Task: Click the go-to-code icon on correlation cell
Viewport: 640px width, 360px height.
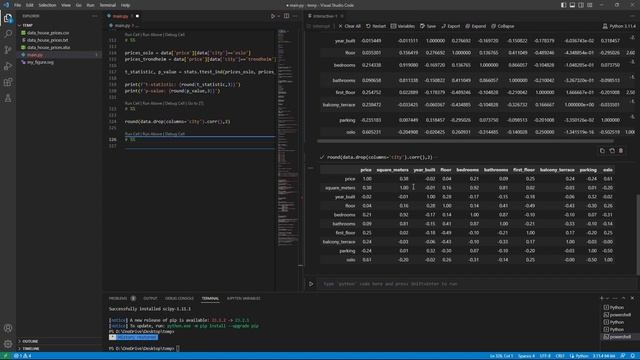Action: coord(612,151)
